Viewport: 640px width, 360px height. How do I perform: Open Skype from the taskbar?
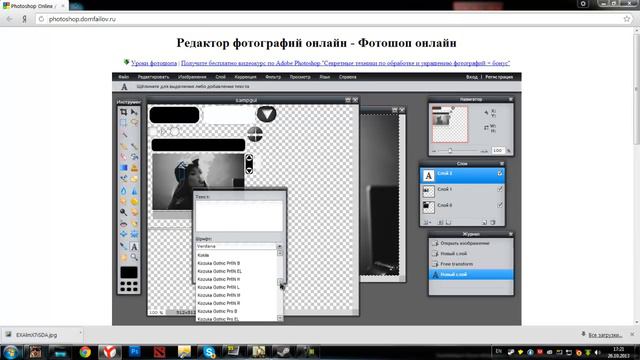tap(209, 352)
